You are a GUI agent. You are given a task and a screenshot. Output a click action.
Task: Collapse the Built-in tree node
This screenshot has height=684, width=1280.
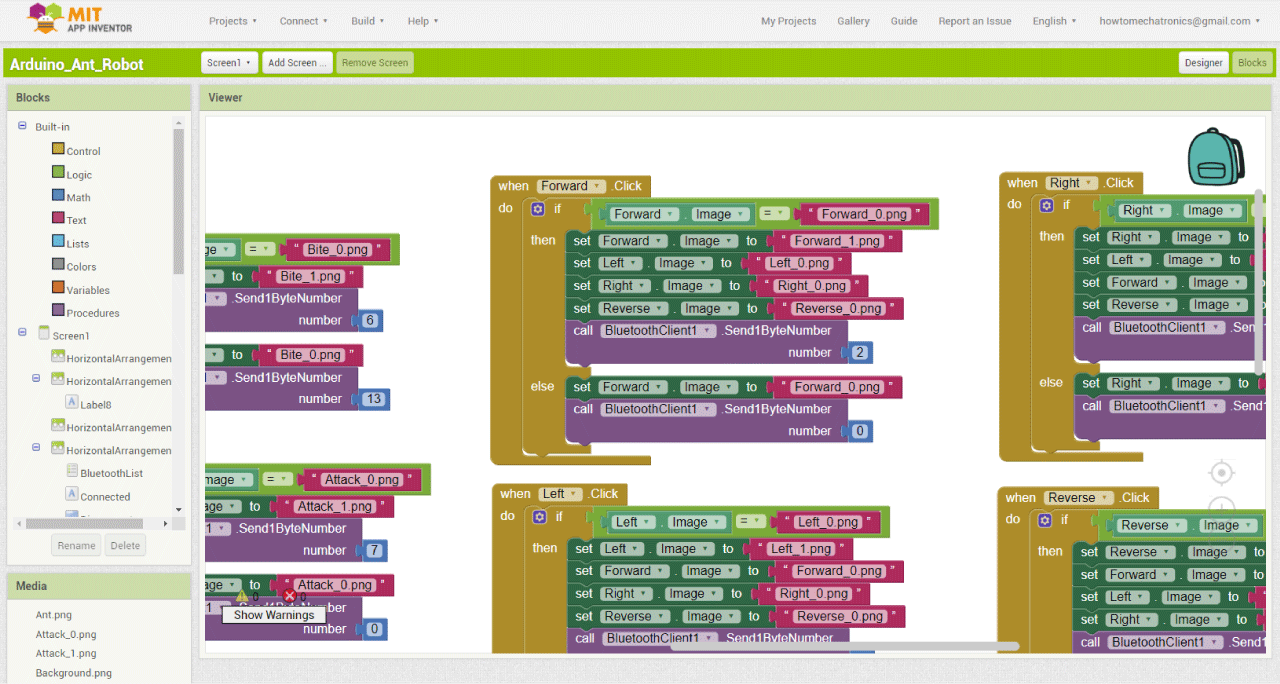[x=22, y=126]
